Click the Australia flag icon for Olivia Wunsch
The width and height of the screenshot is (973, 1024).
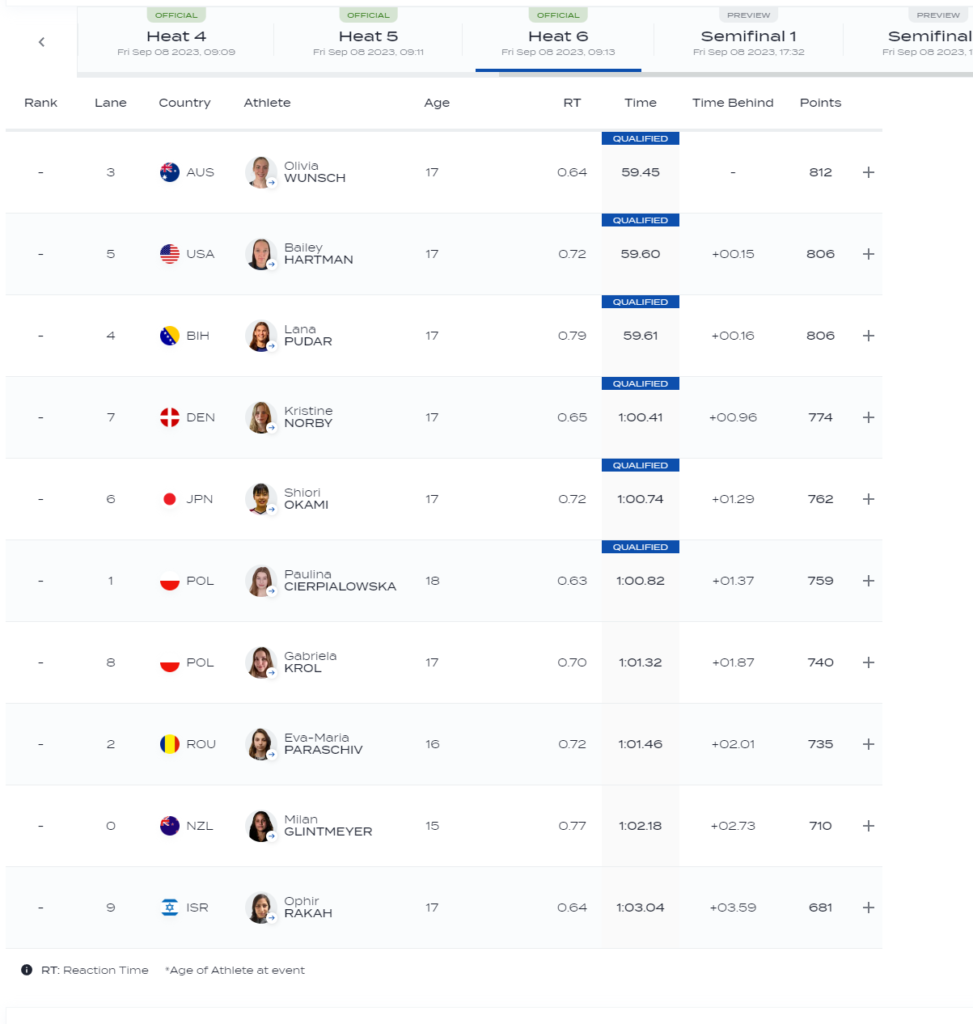(x=170, y=172)
